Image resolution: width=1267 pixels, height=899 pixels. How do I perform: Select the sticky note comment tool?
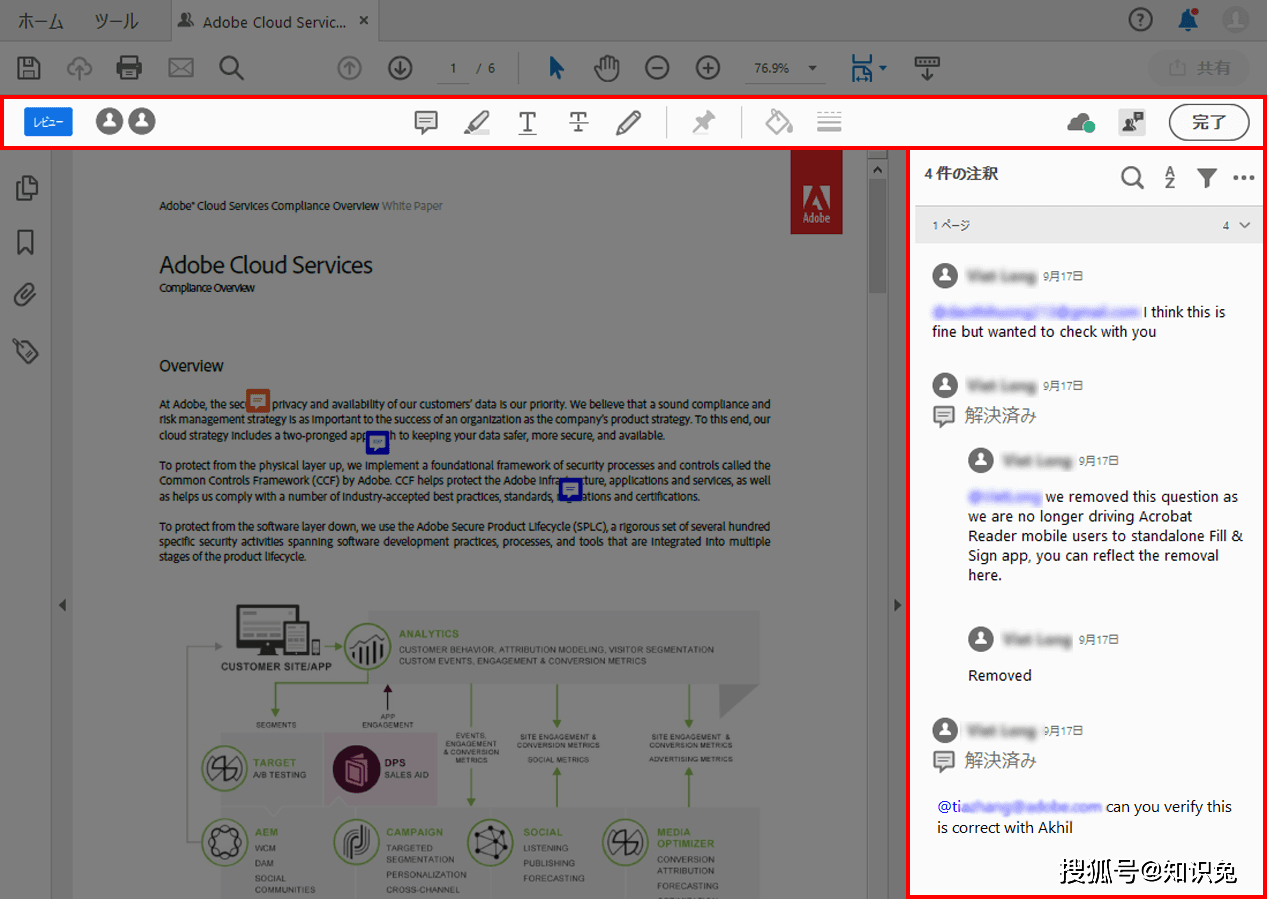(425, 122)
